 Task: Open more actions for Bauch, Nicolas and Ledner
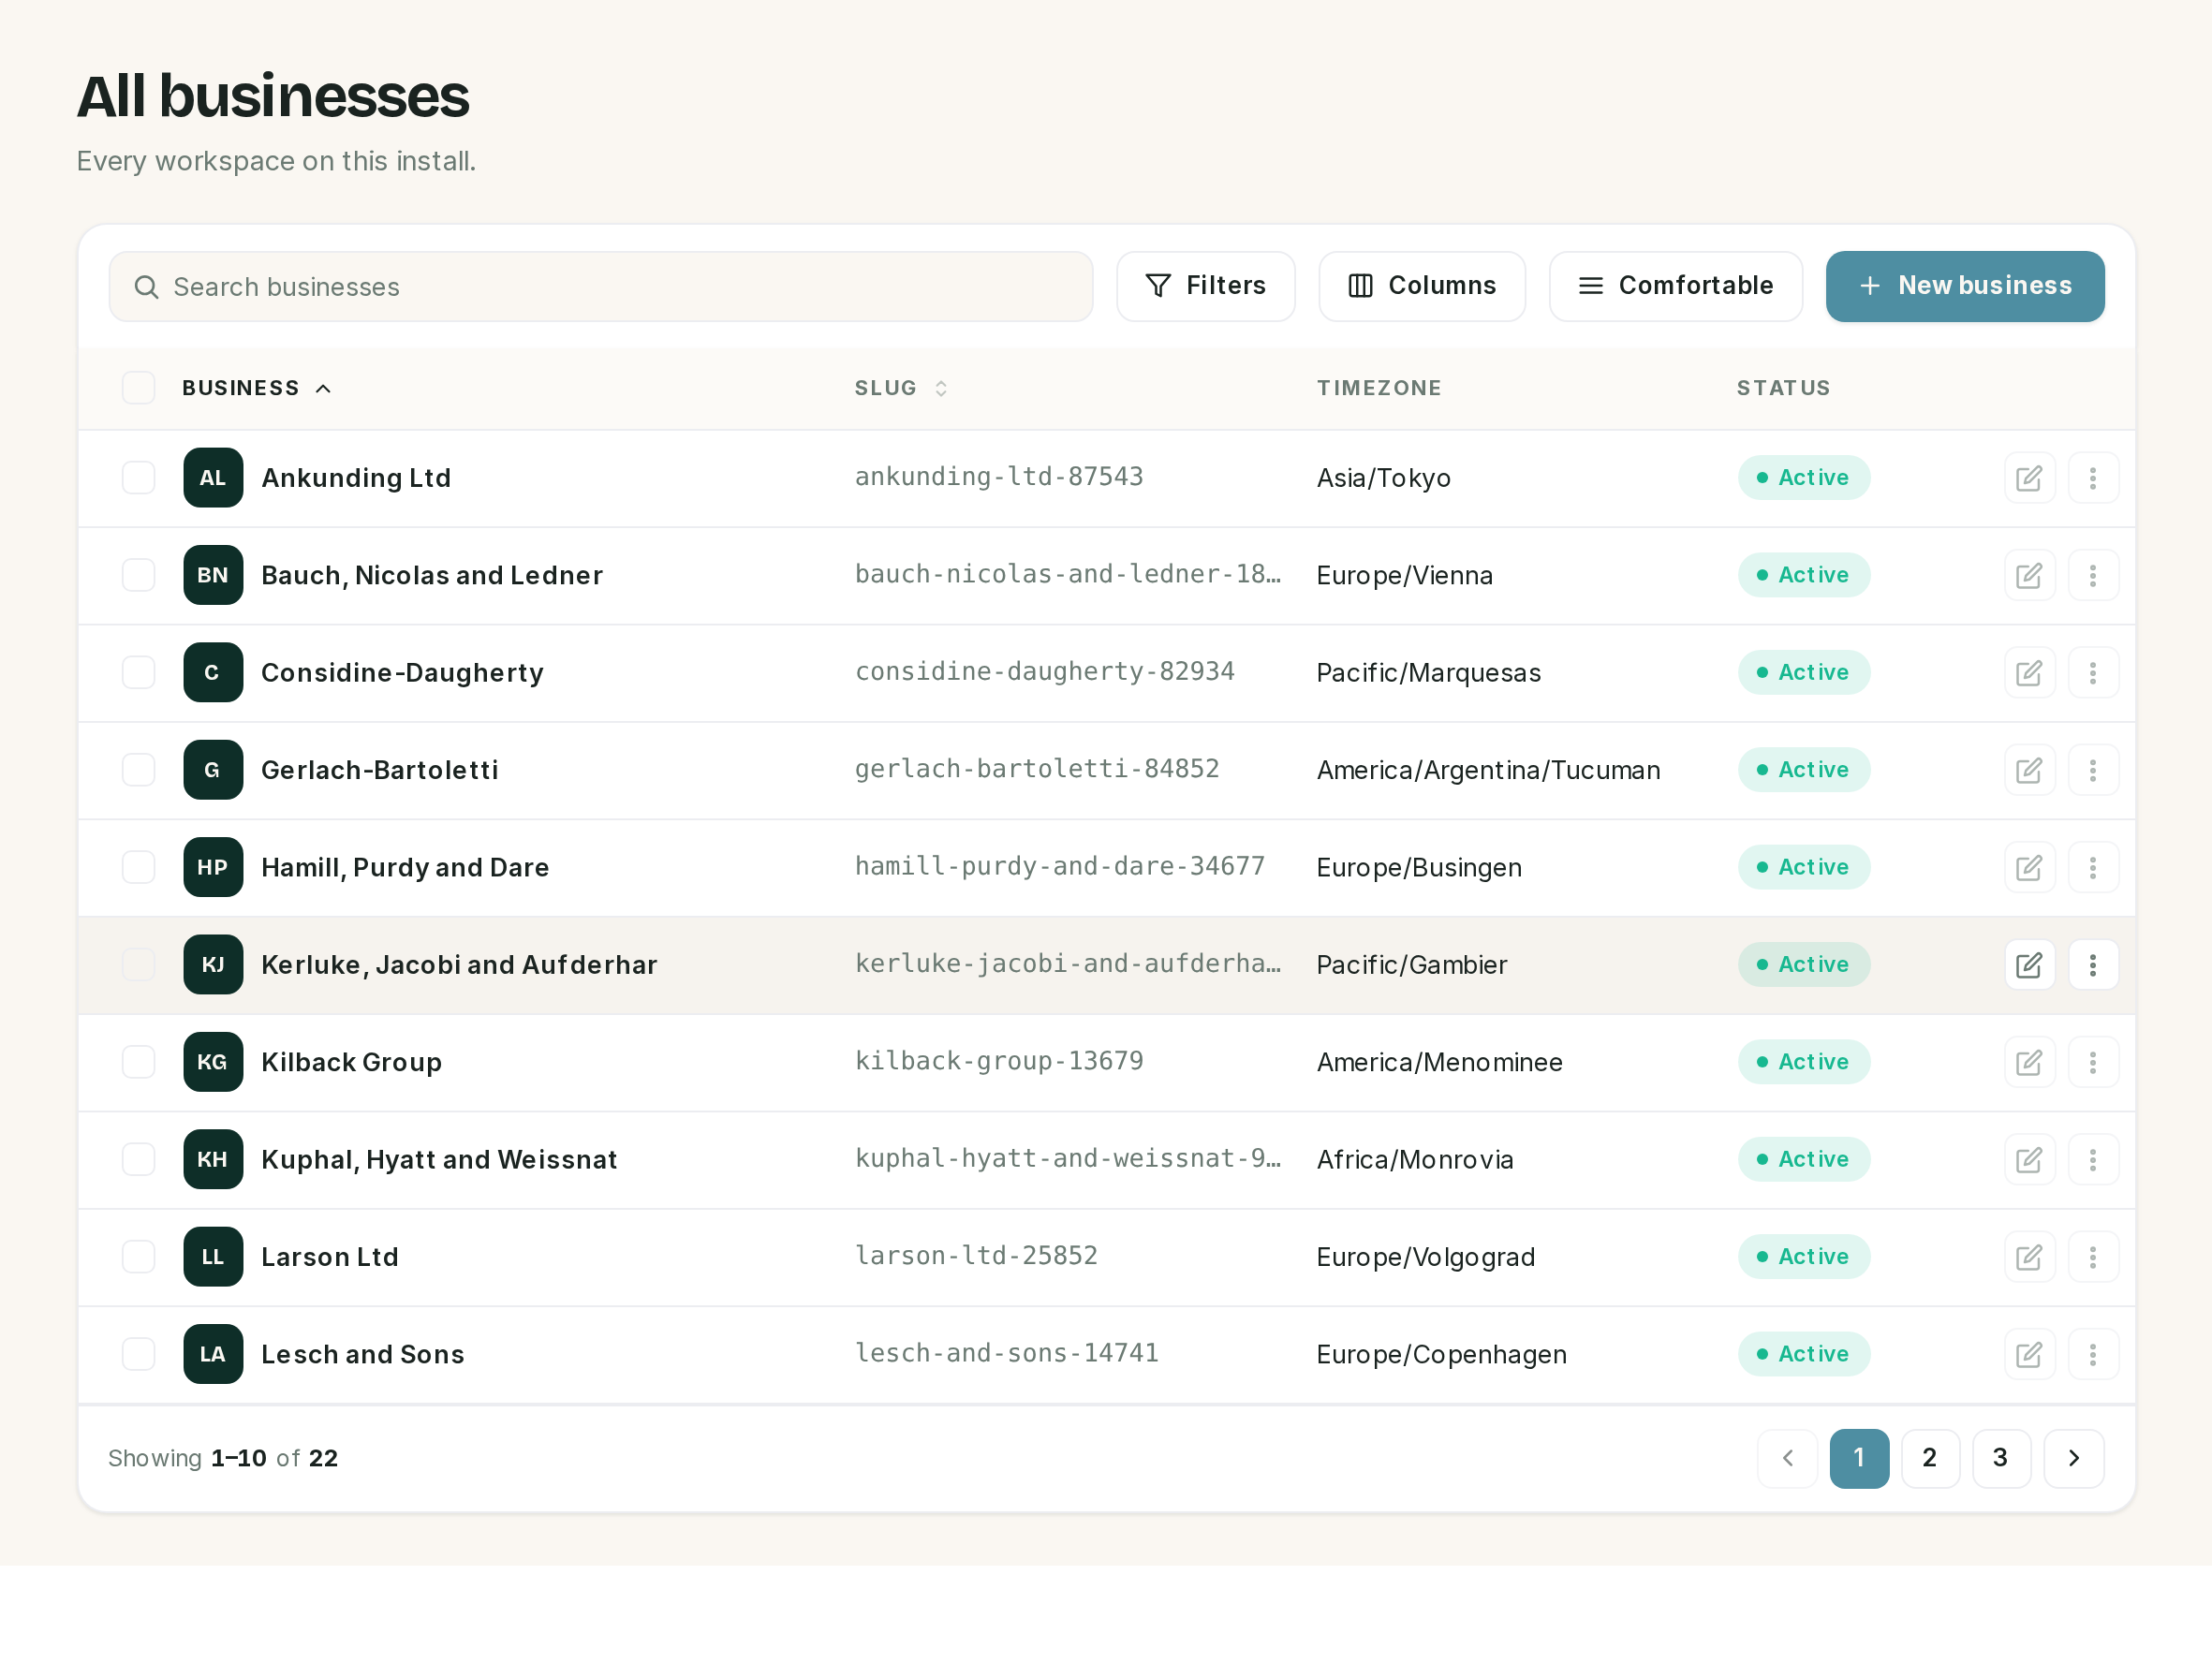[x=2092, y=575]
